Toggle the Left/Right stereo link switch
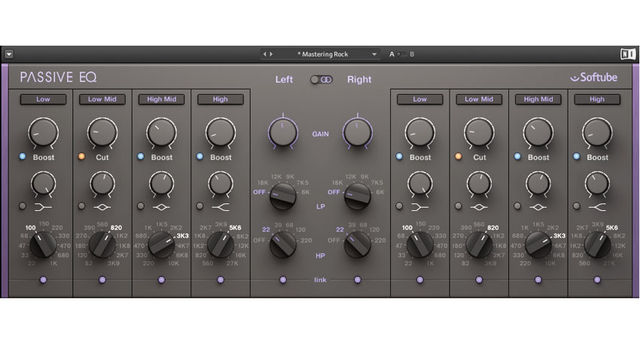This screenshot has width=640, height=360. point(321,80)
